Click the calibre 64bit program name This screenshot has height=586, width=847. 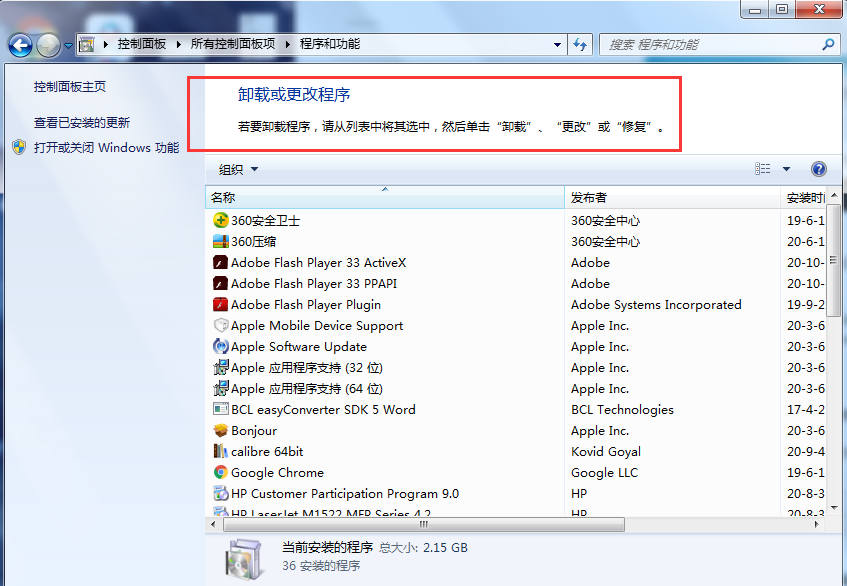(x=267, y=452)
